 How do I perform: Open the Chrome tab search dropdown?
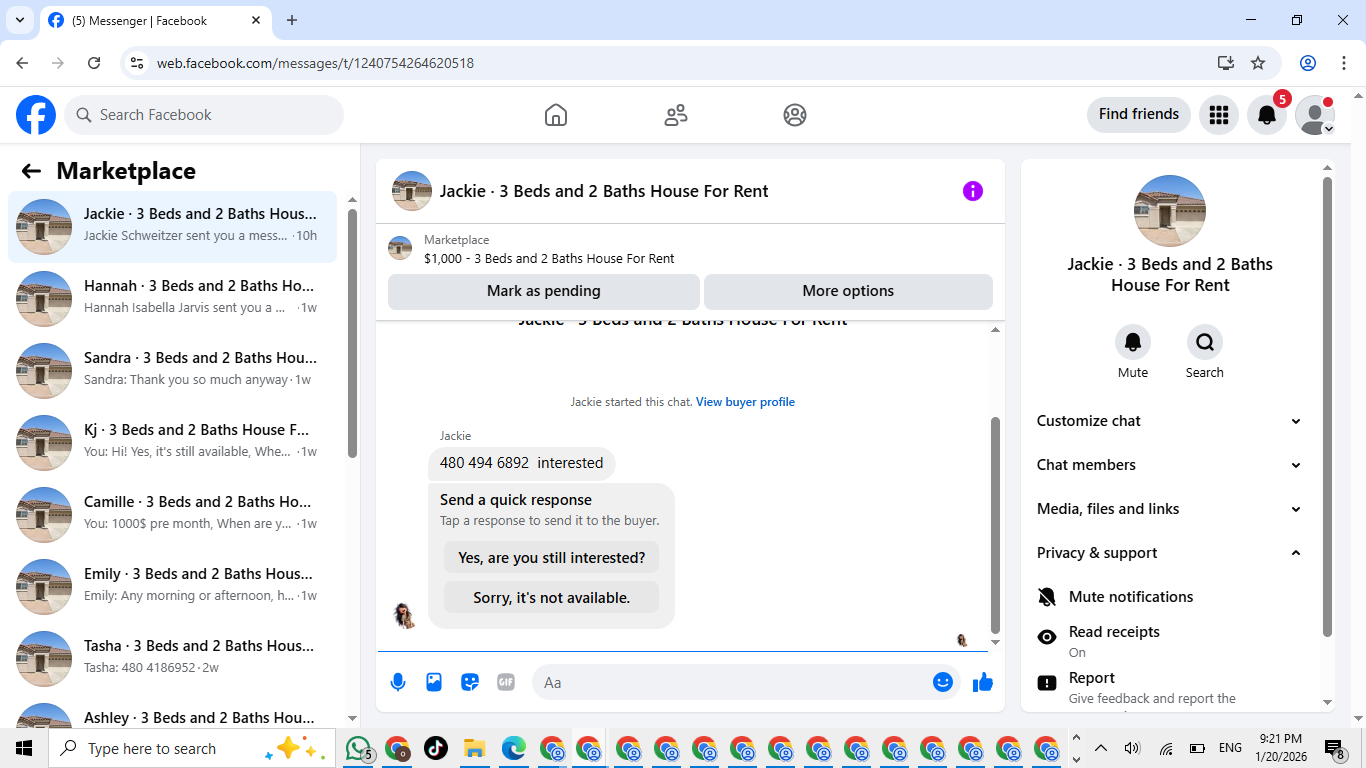(x=19, y=20)
